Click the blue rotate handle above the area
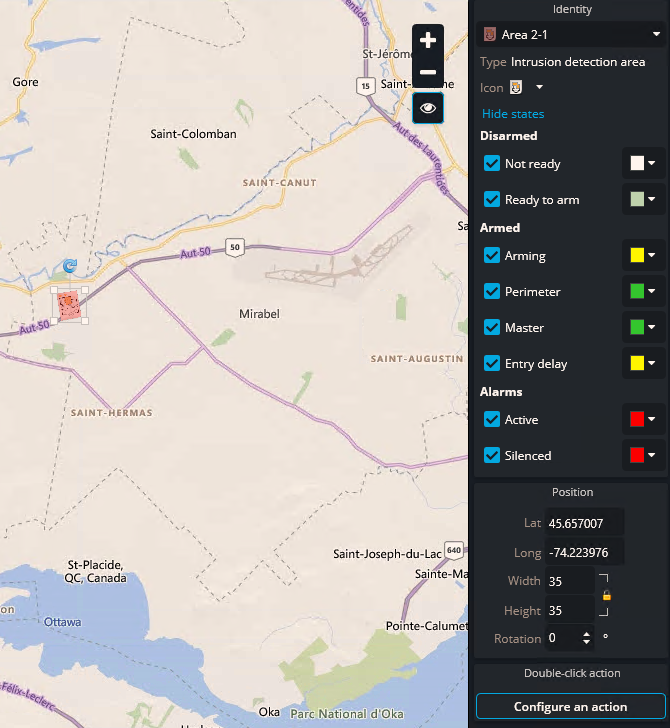 [x=69, y=265]
